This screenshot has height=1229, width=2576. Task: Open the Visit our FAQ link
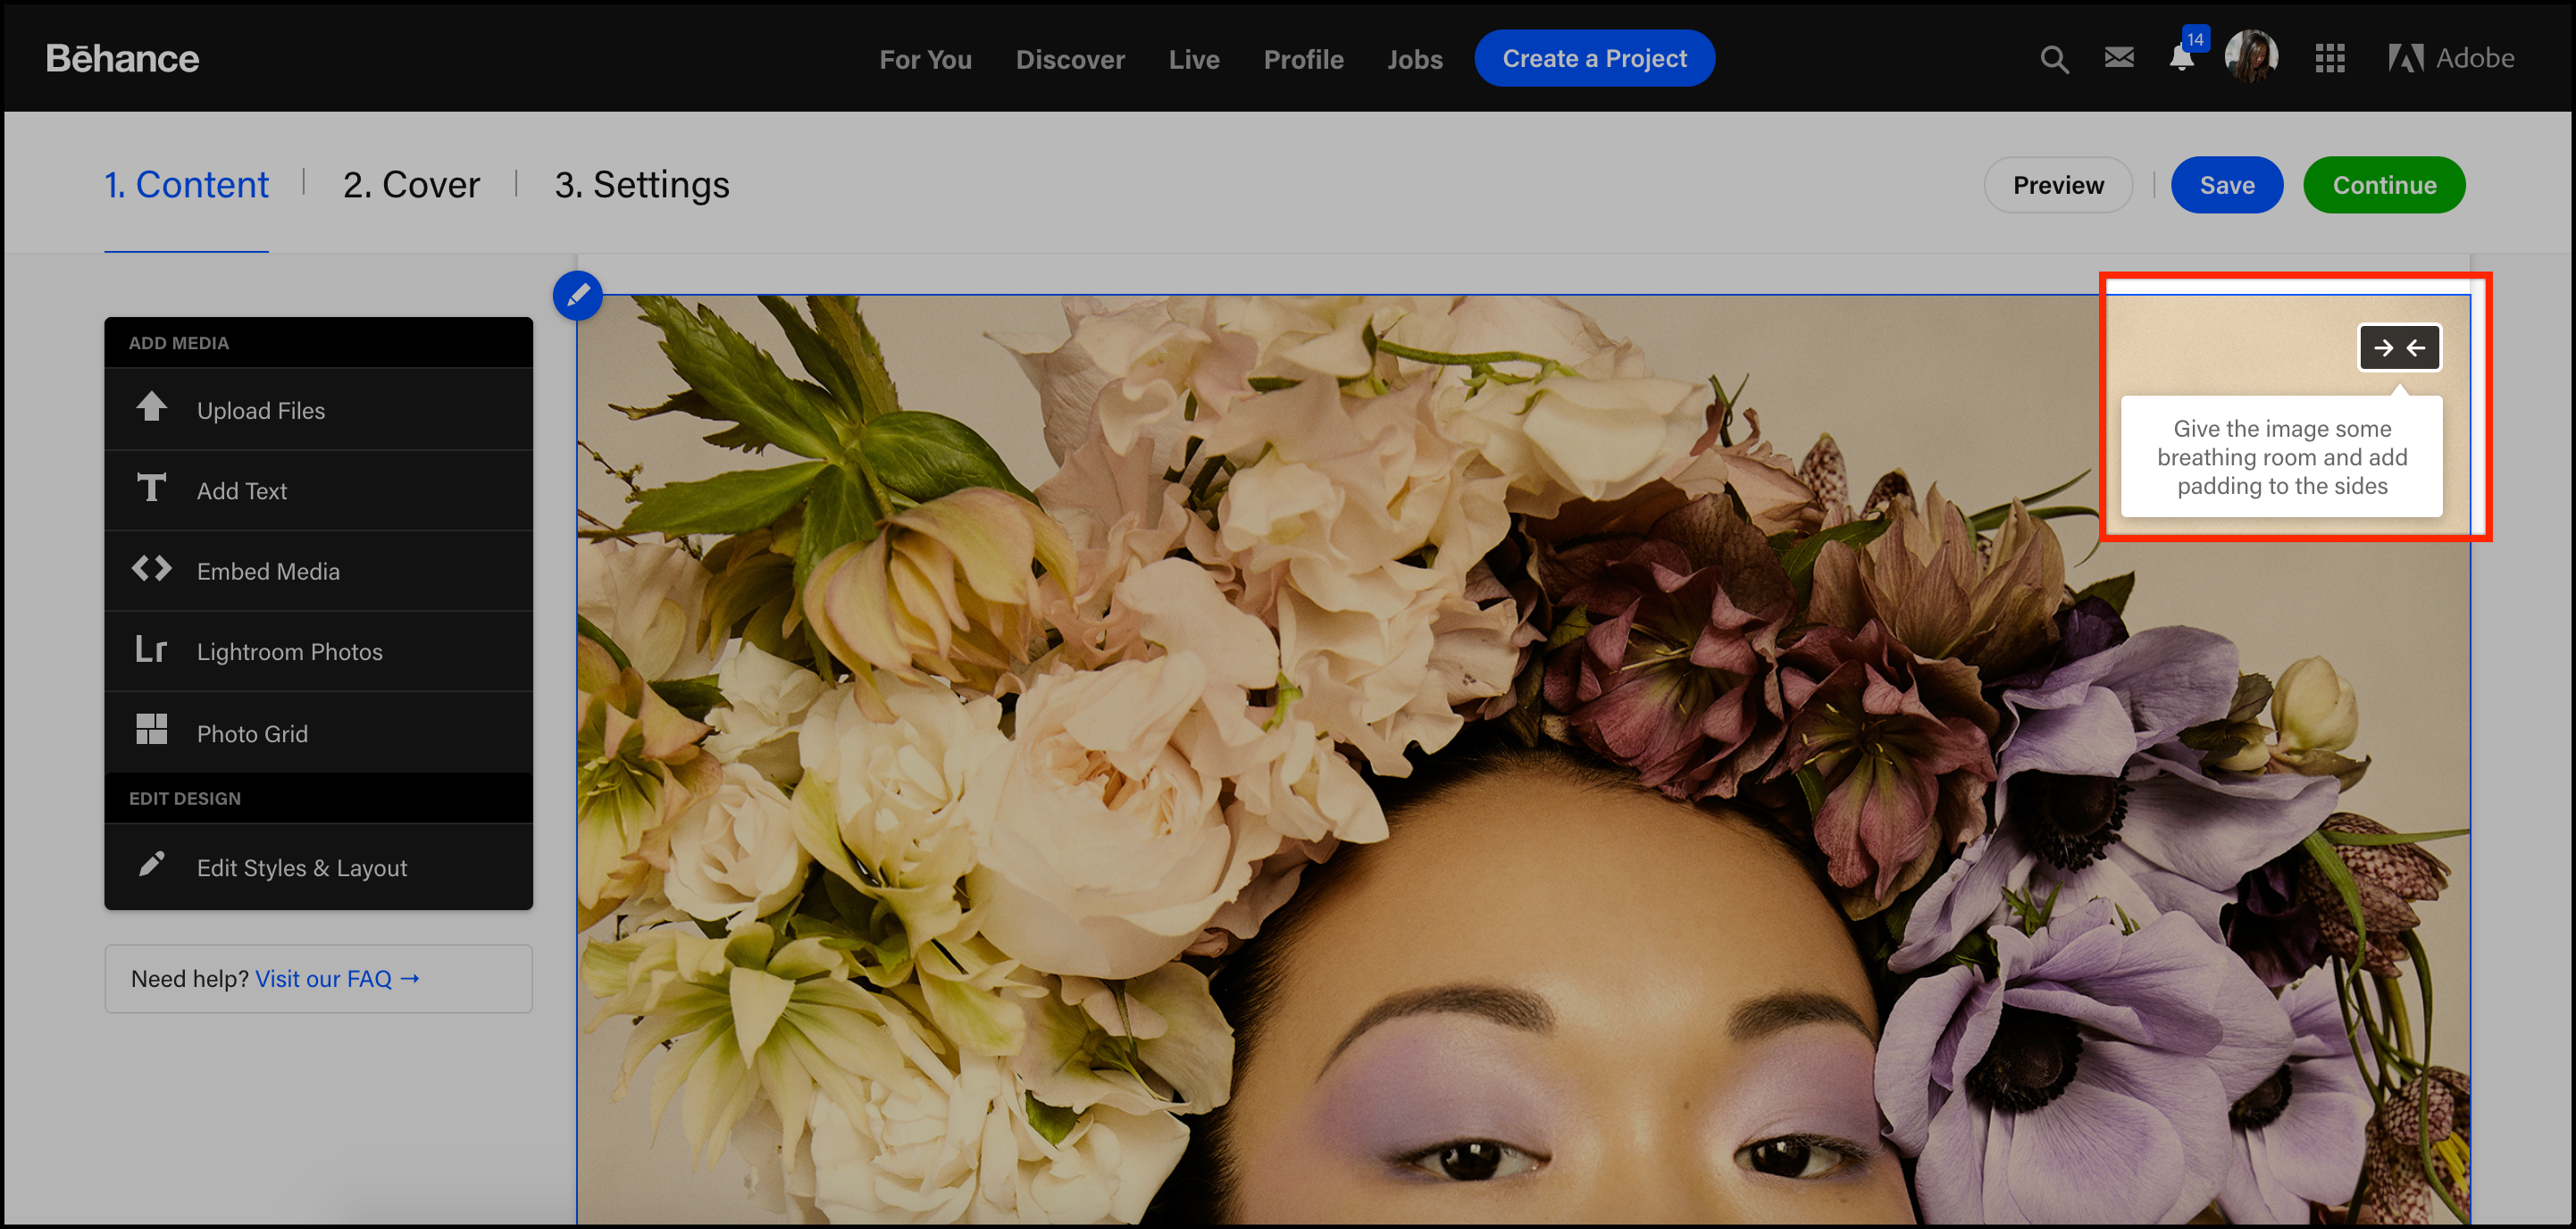[x=337, y=979]
